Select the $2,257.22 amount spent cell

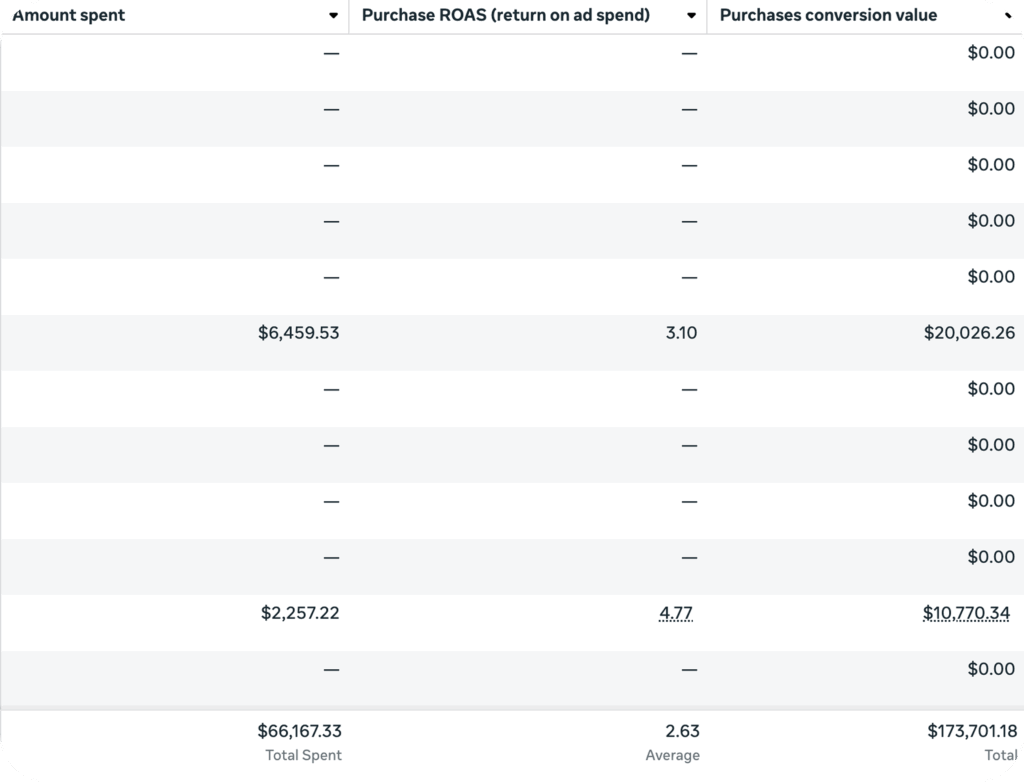point(300,613)
